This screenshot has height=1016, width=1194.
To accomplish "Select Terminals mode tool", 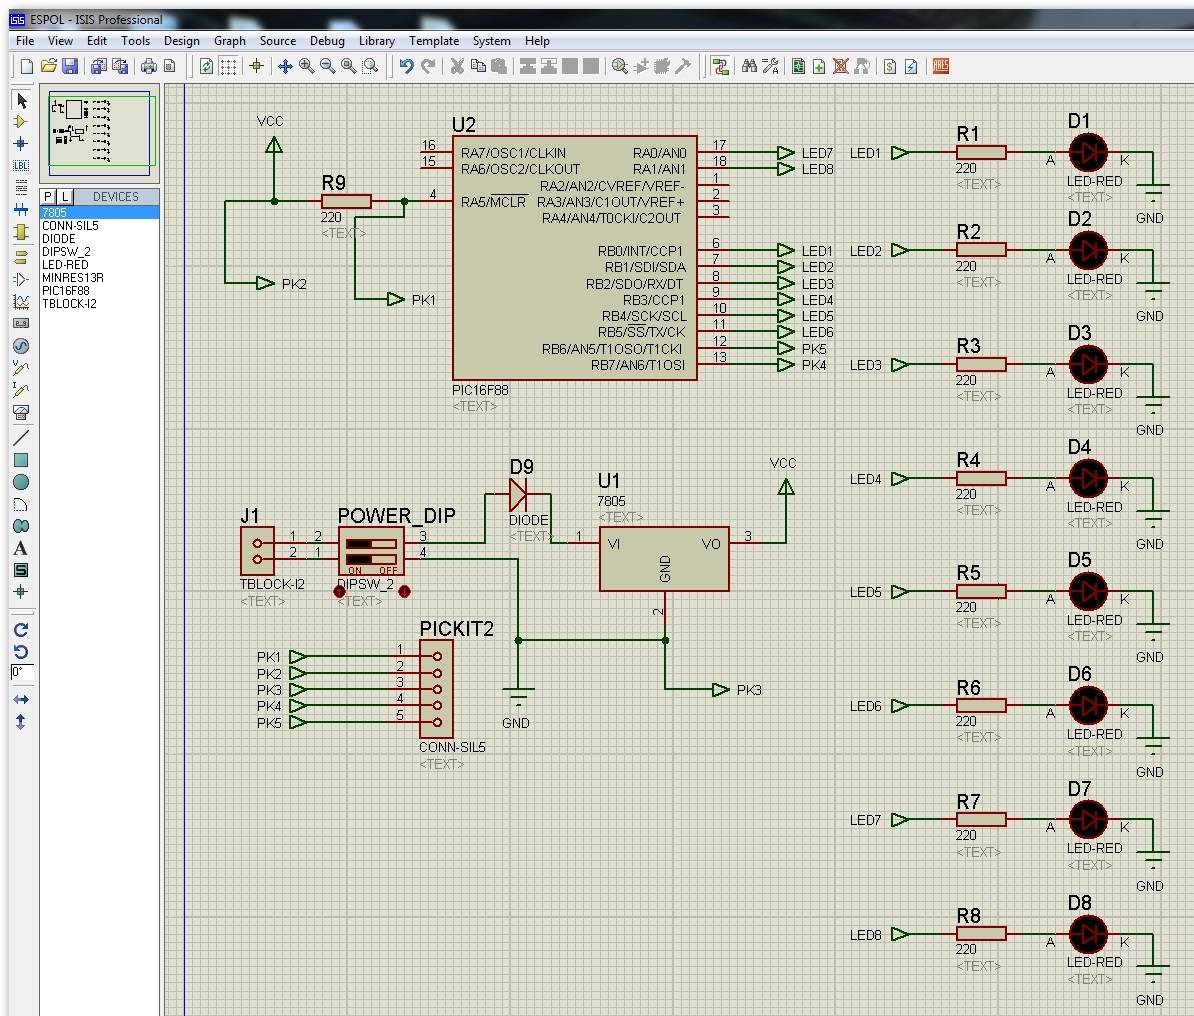I will coord(21,257).
